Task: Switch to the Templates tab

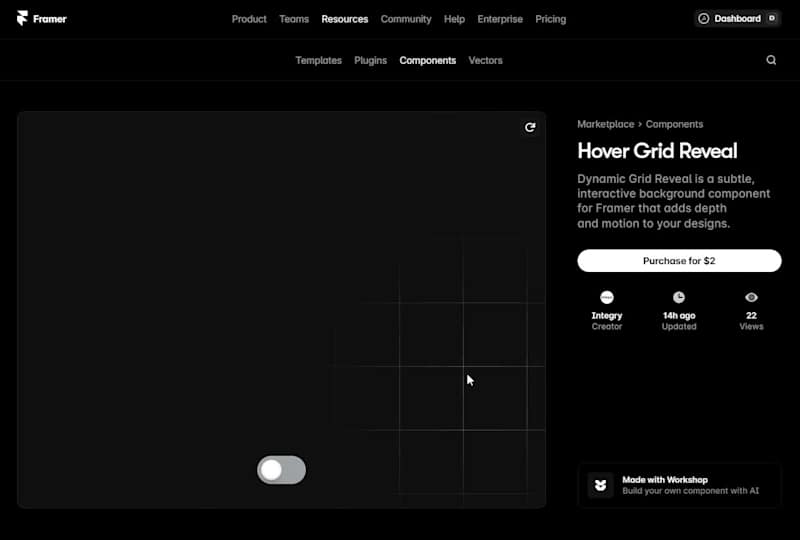Action: [318, 60]
